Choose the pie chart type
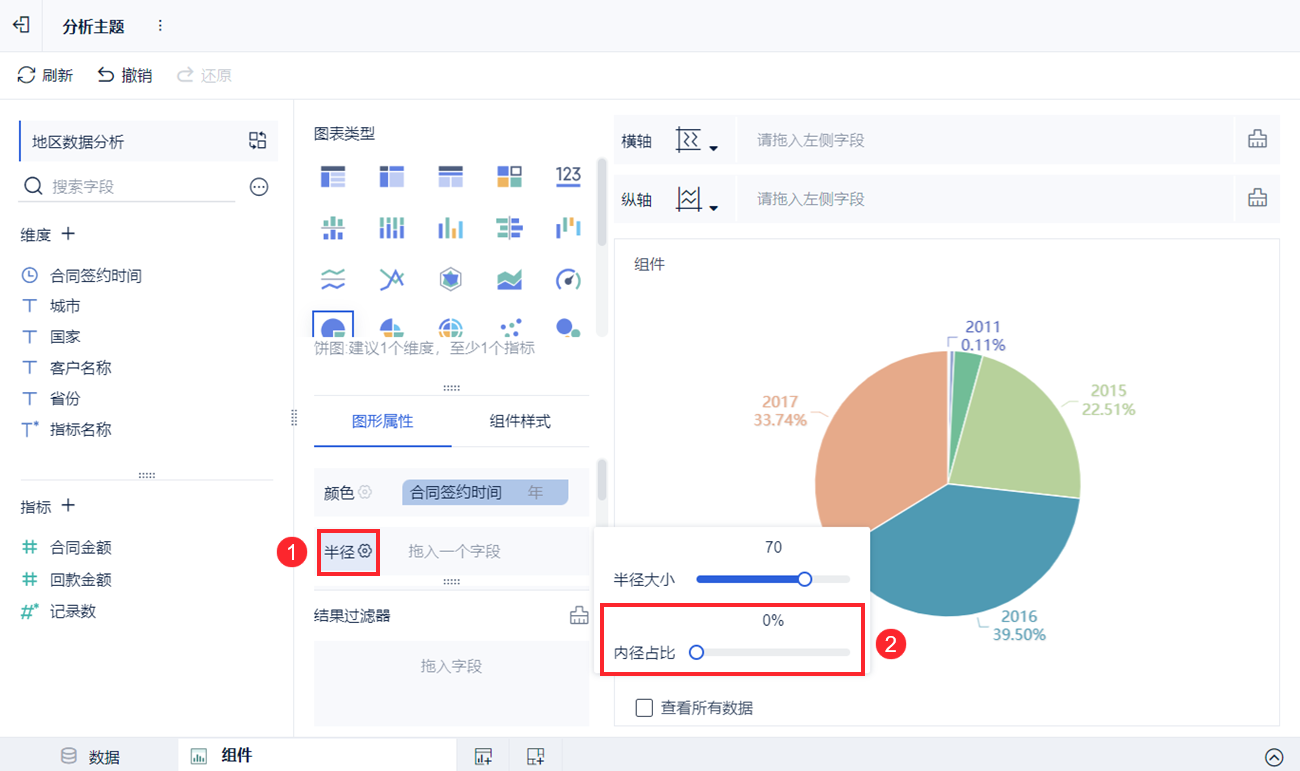The width and height of the screenshot is (1300, 771). click(333, 325)
